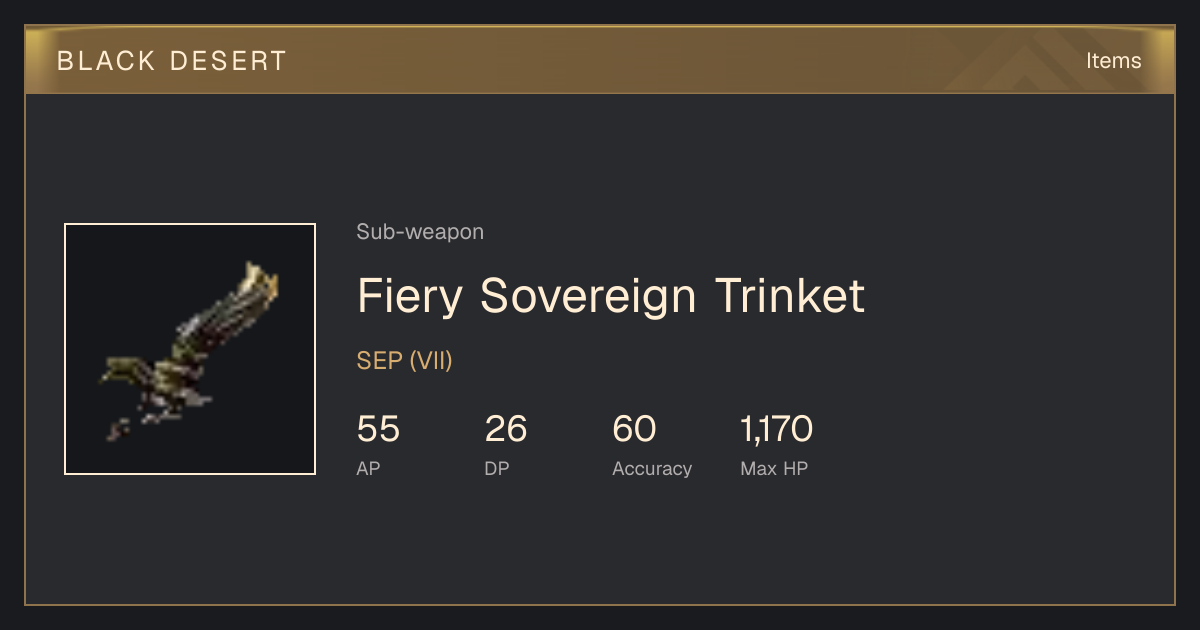This screenshot has height=630, width=1200.
Task: Open the Fiery Sovereign Trinket item thumbnail
Action: click(x=190, y=349)
